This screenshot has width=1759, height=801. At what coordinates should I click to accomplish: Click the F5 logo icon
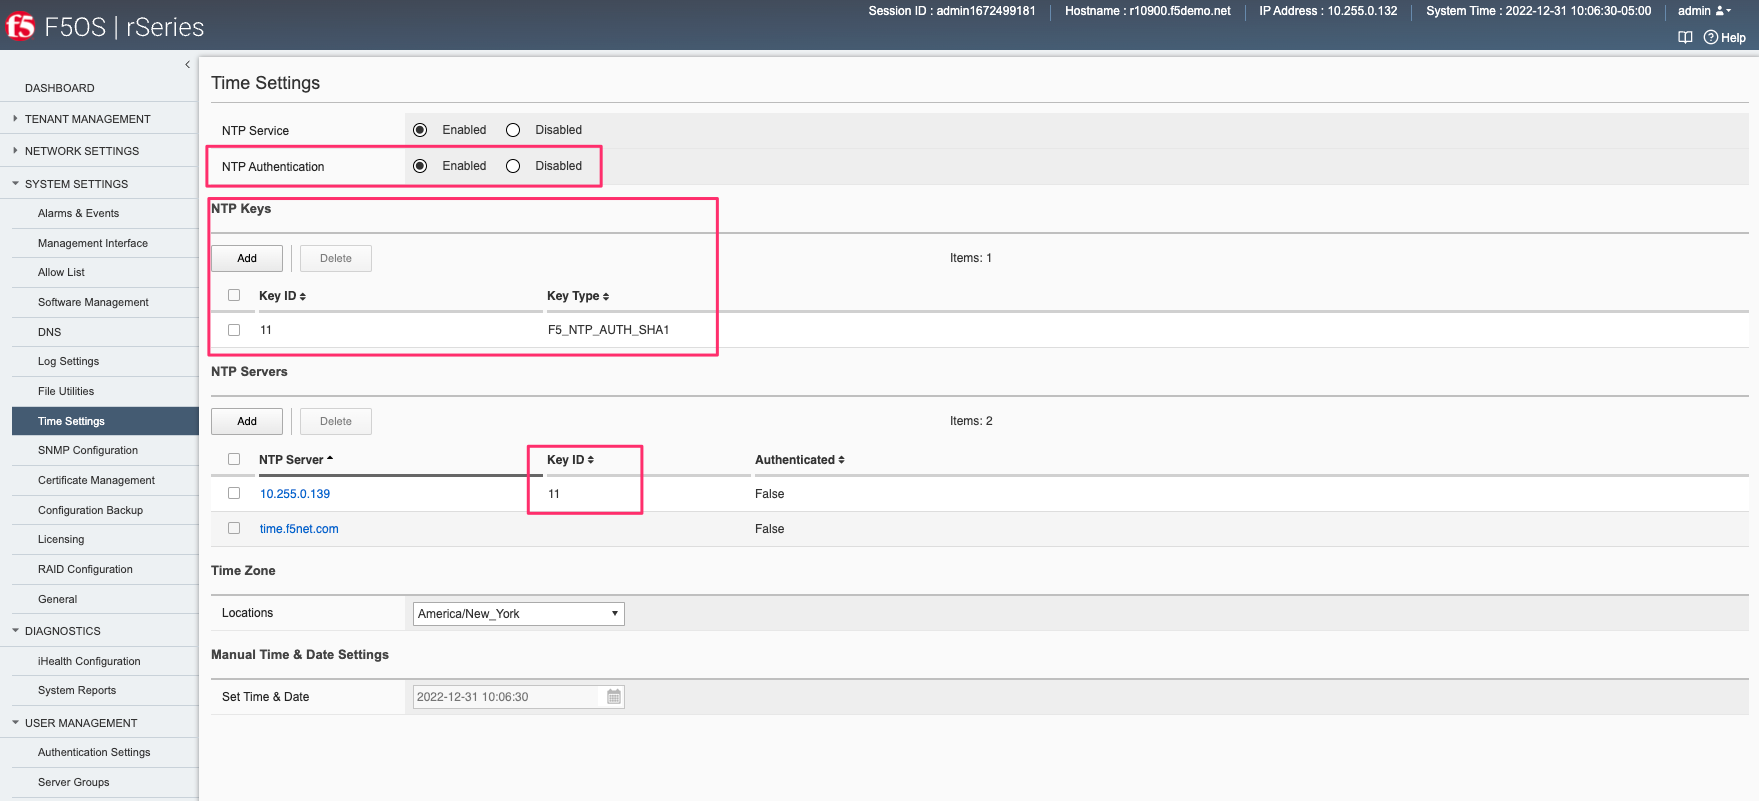[20, 26]
